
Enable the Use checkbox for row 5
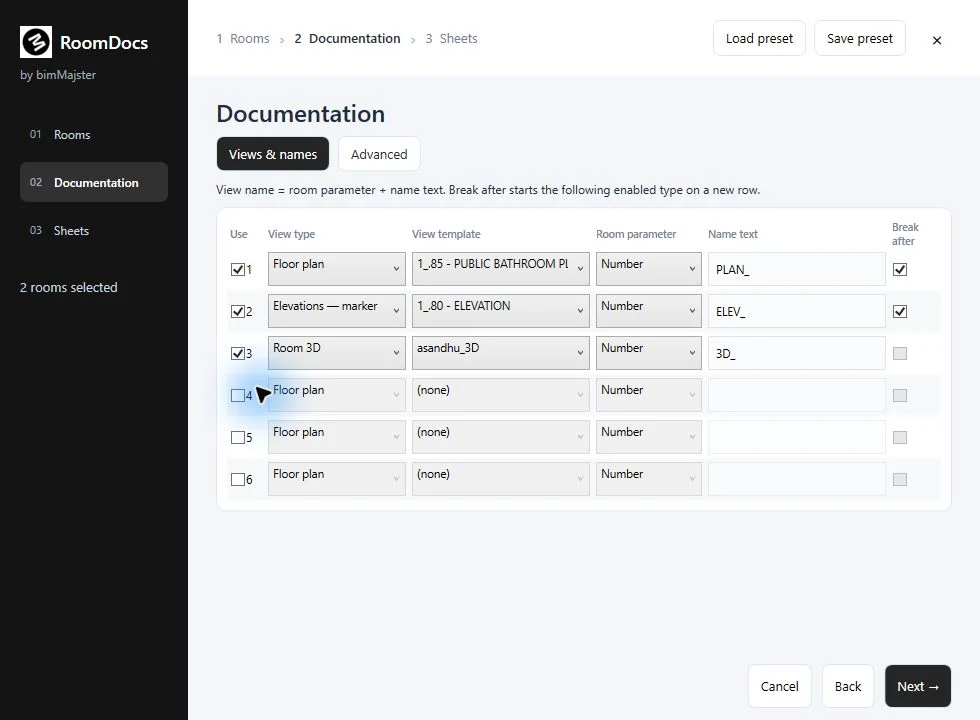pos(238,437)
